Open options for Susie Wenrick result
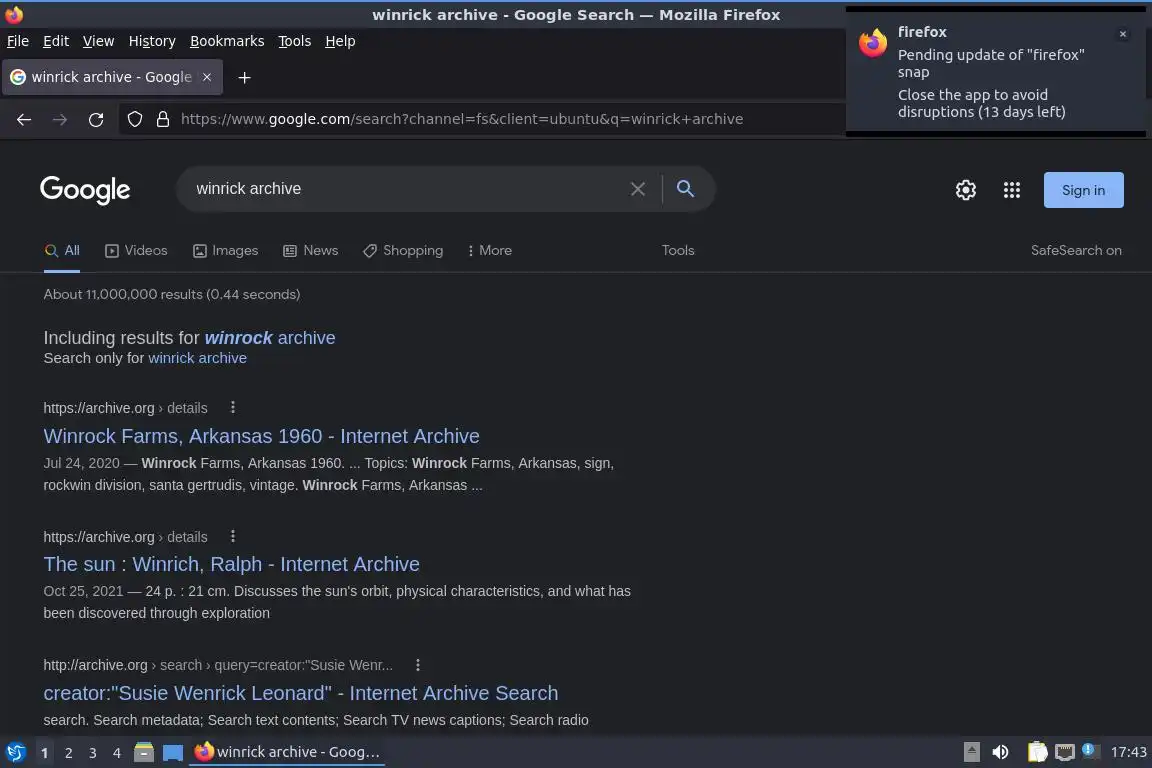The height and width of the screenshot is (768, 1152). 418,665
